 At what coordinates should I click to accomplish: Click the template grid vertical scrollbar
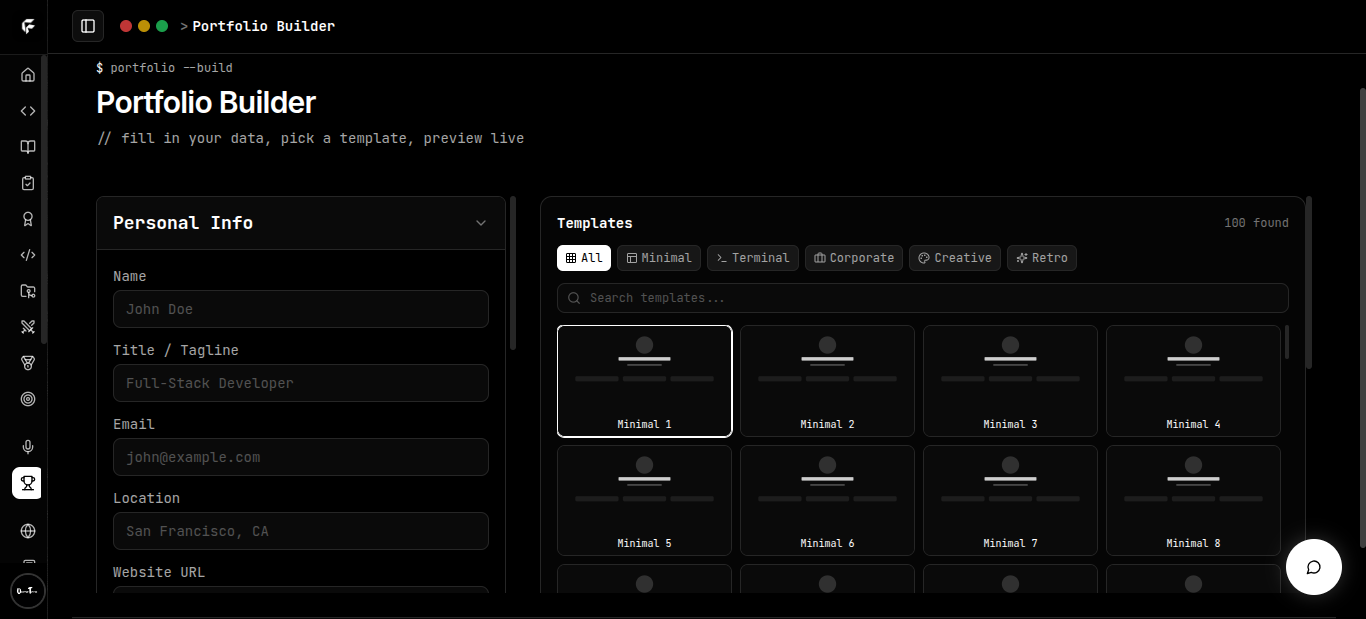[x=1287, y=342]
